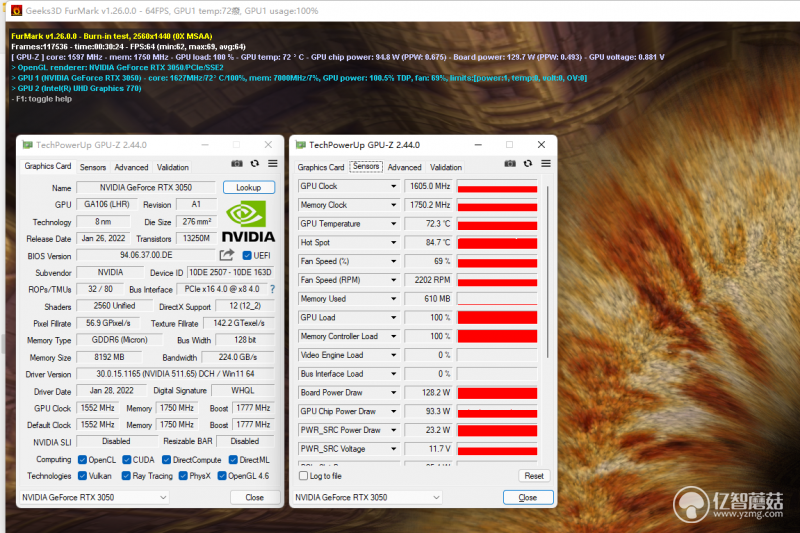Switch to Advanced tab in Sensors GPU-Z window

click(x=405, y=167)
